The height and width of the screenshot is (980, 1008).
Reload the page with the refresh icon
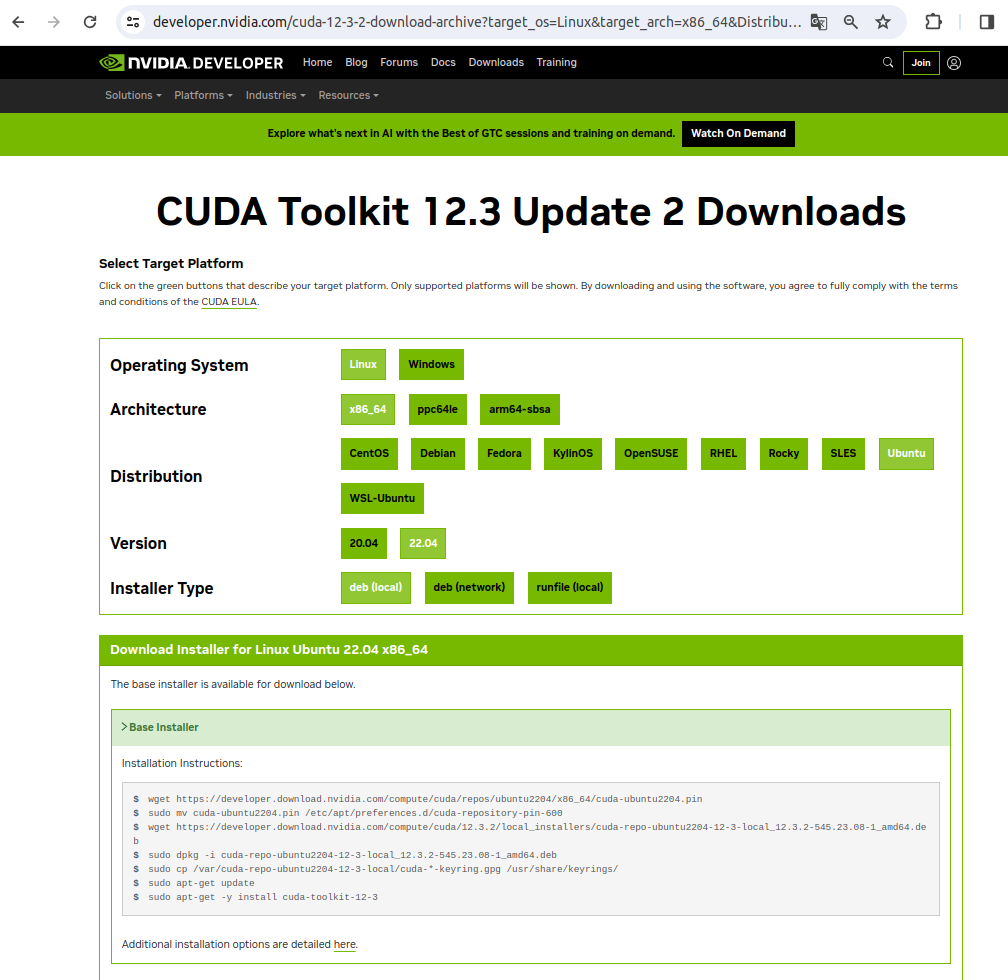pyautogui.click(x=90, y=22)
